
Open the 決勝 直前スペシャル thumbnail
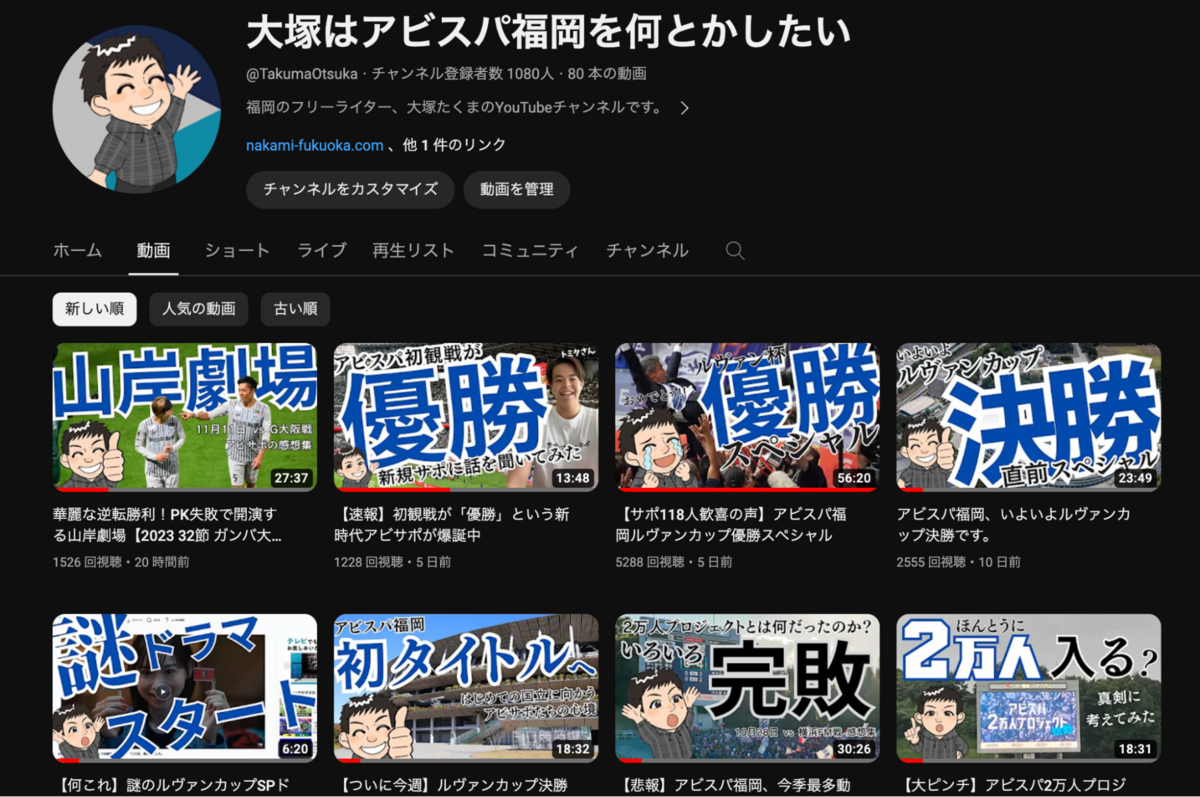(1029, 417)
